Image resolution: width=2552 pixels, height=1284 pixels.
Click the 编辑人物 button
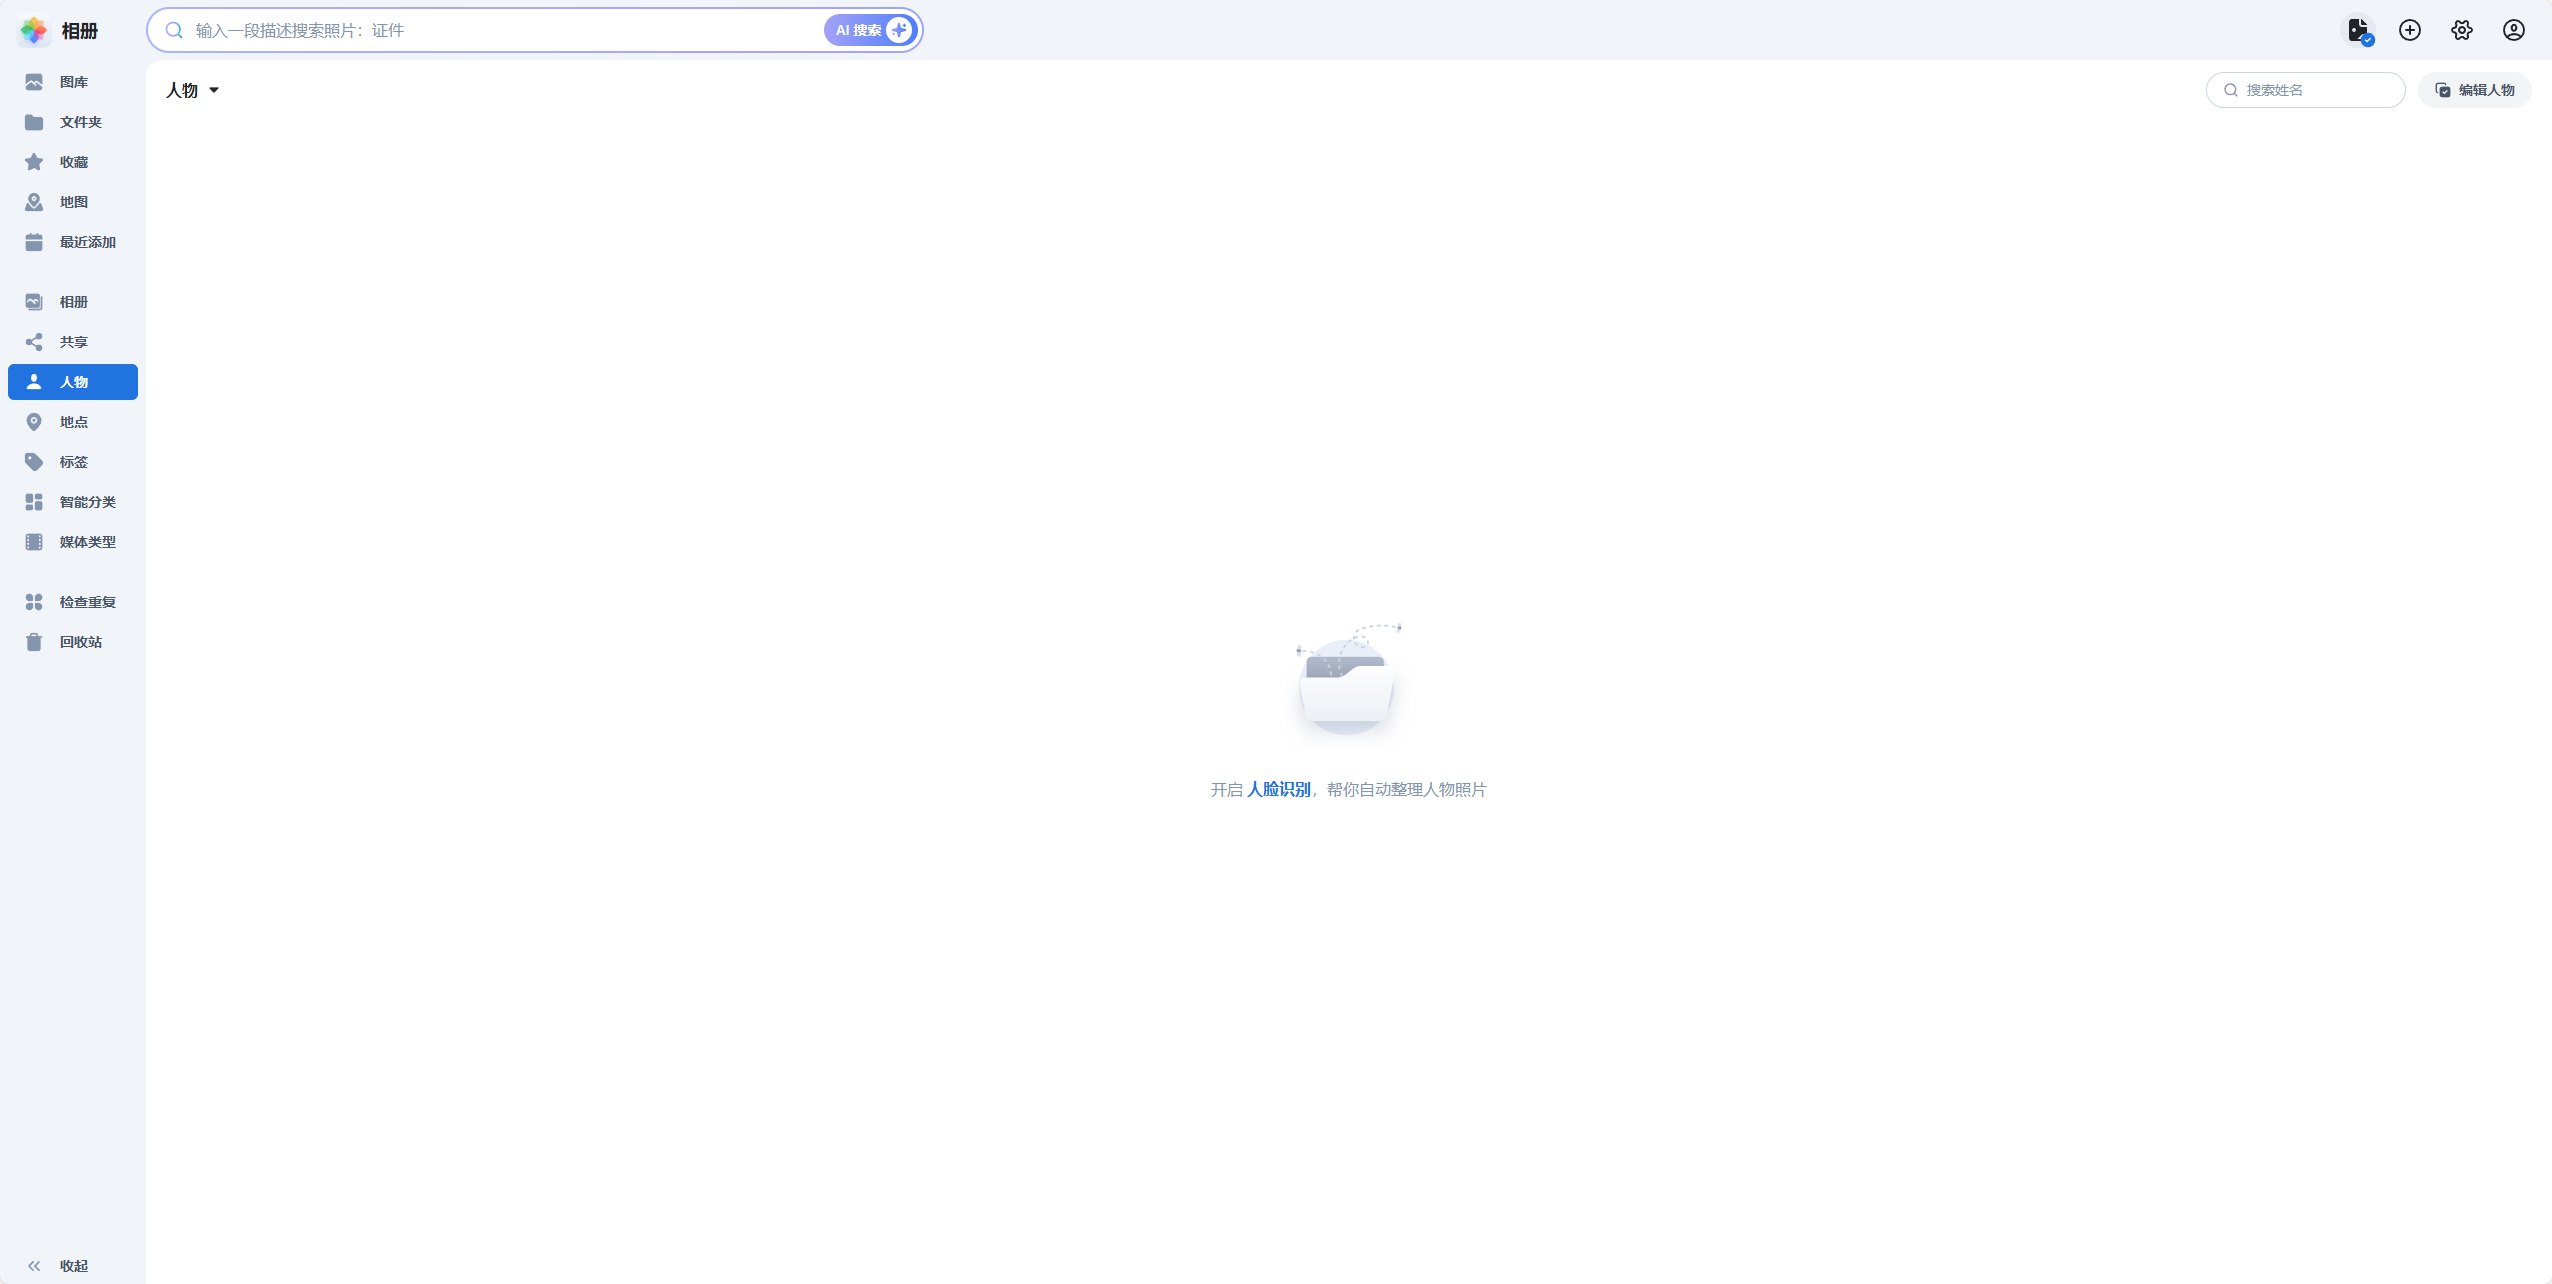[x=2474, y=90]
